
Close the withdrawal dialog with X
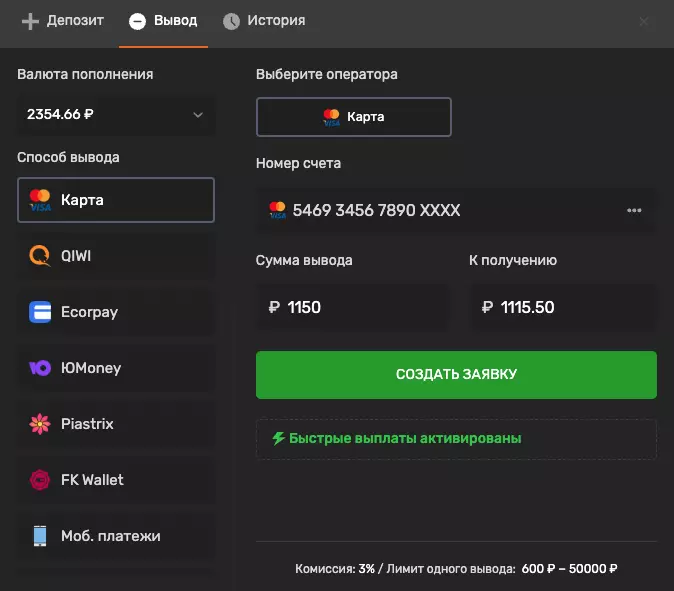point(644,21)
